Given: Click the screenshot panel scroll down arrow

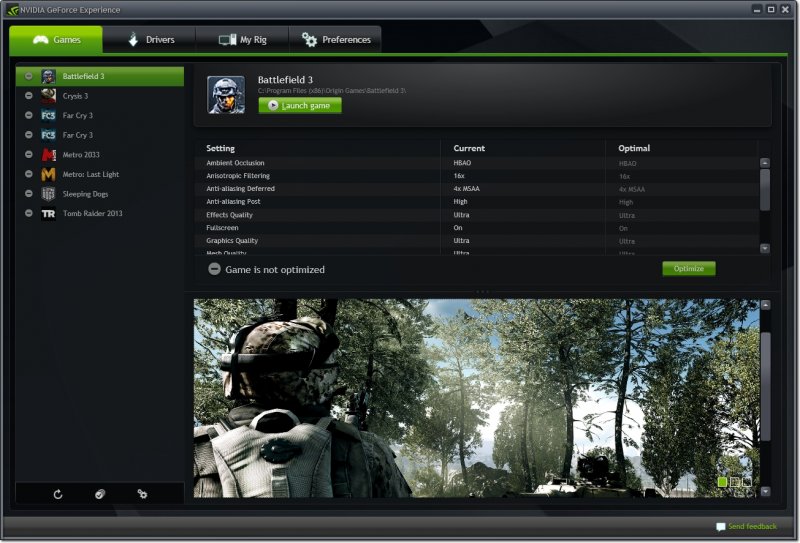Looking at the screenshot, I should (x=765, y=491).
